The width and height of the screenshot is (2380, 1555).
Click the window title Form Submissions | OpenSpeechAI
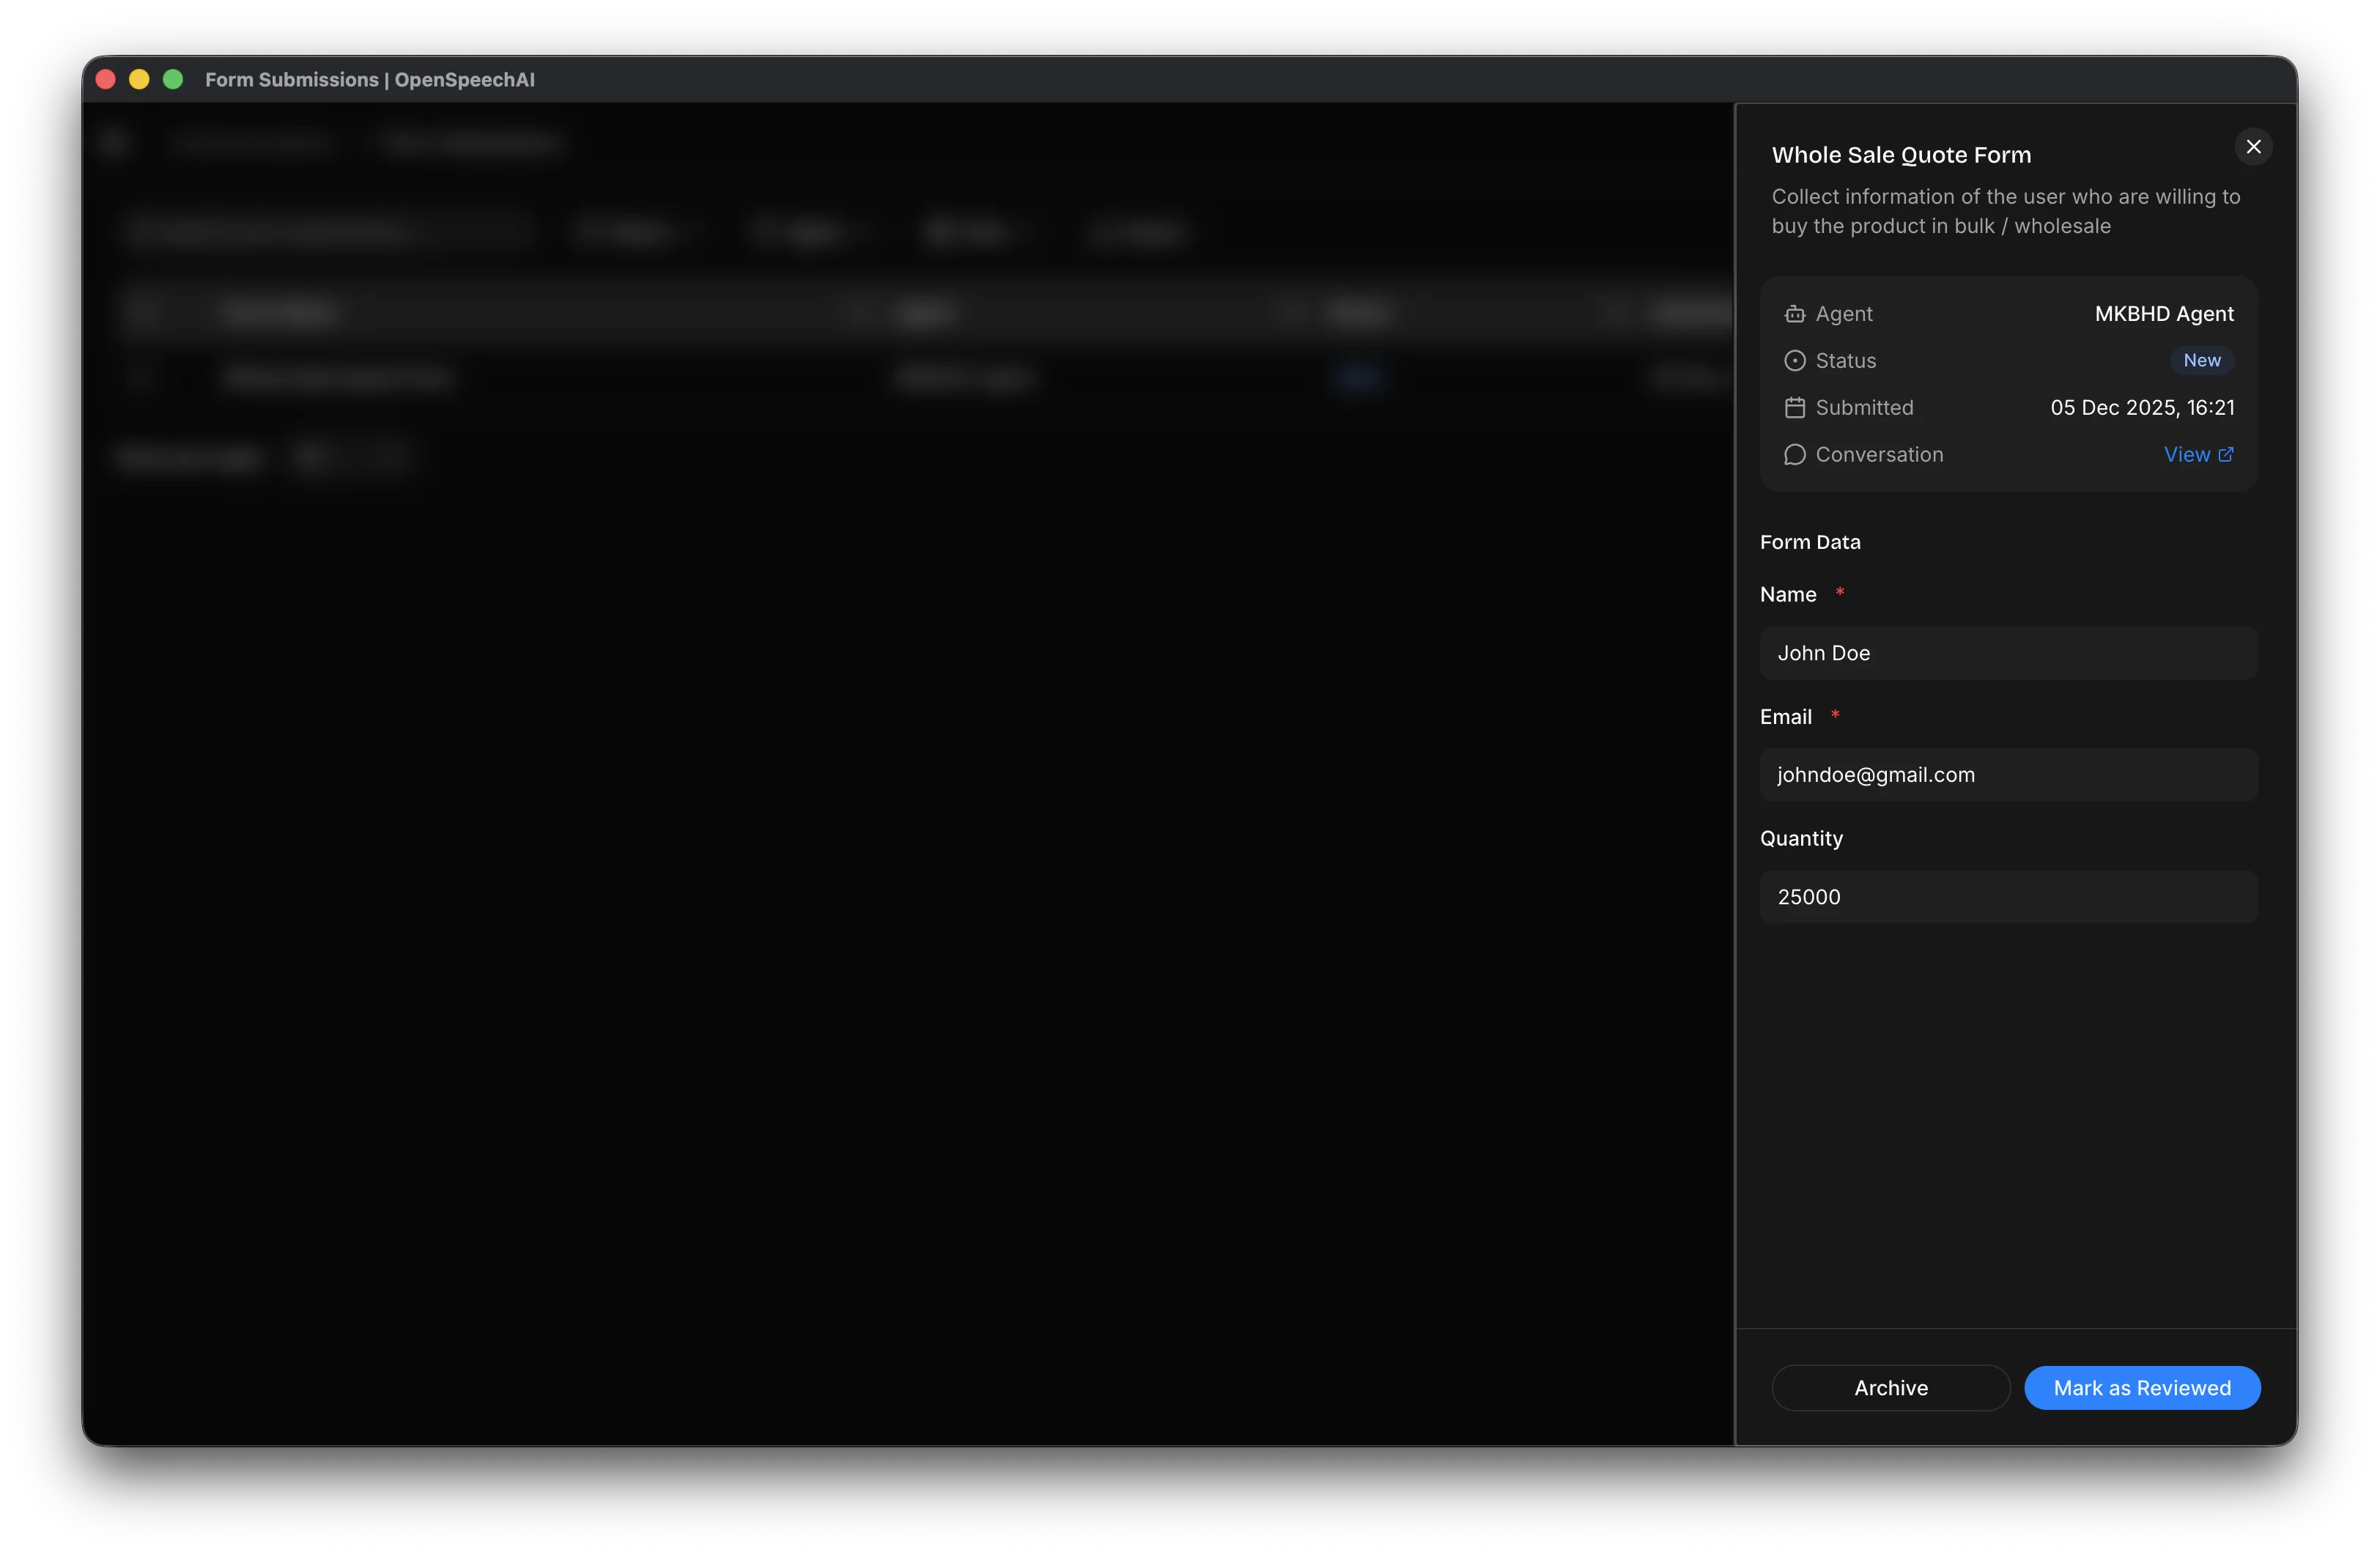coord(370,79)
